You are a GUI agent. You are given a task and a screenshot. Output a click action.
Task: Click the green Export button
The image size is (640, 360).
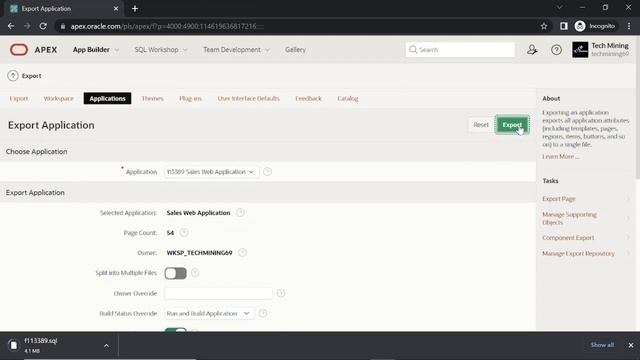coord(512,125)
